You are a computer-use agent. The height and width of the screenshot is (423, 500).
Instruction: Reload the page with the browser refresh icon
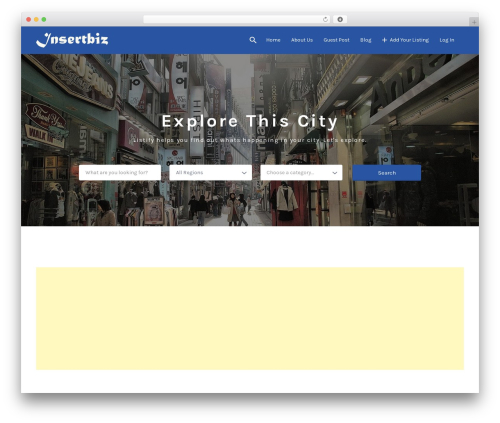[325, 19]
